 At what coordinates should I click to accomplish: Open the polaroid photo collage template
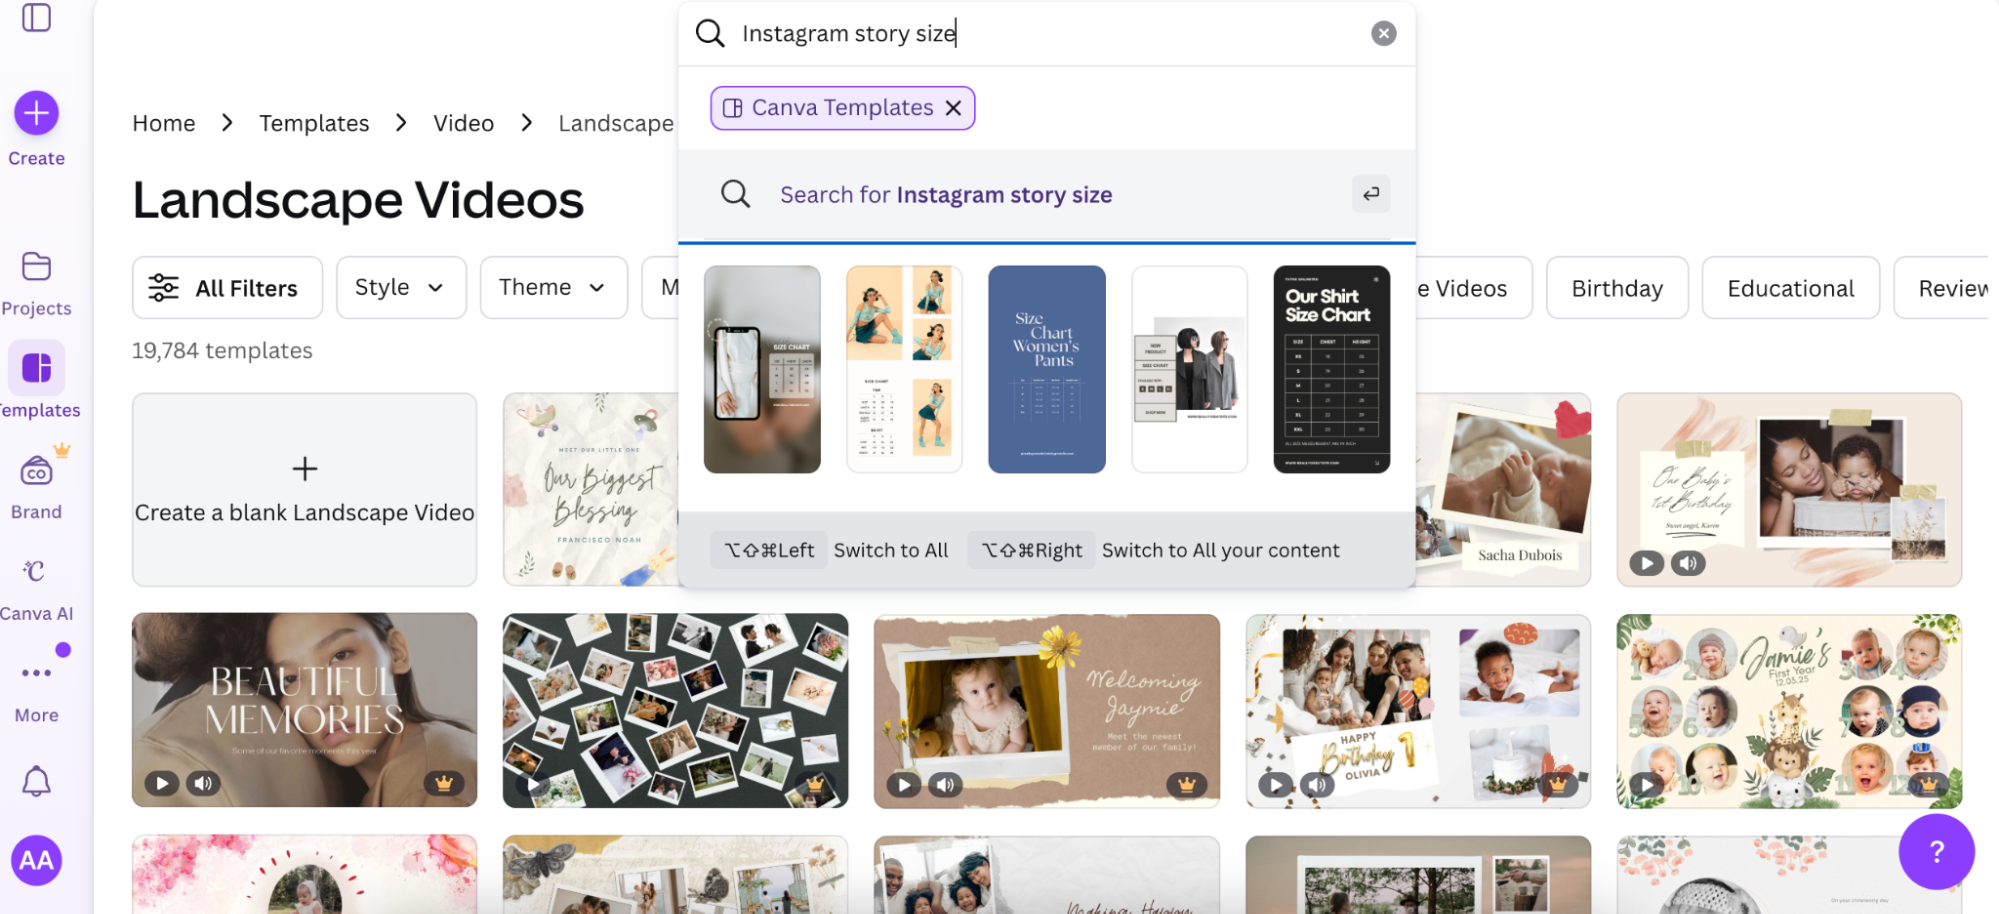(675, 710)
